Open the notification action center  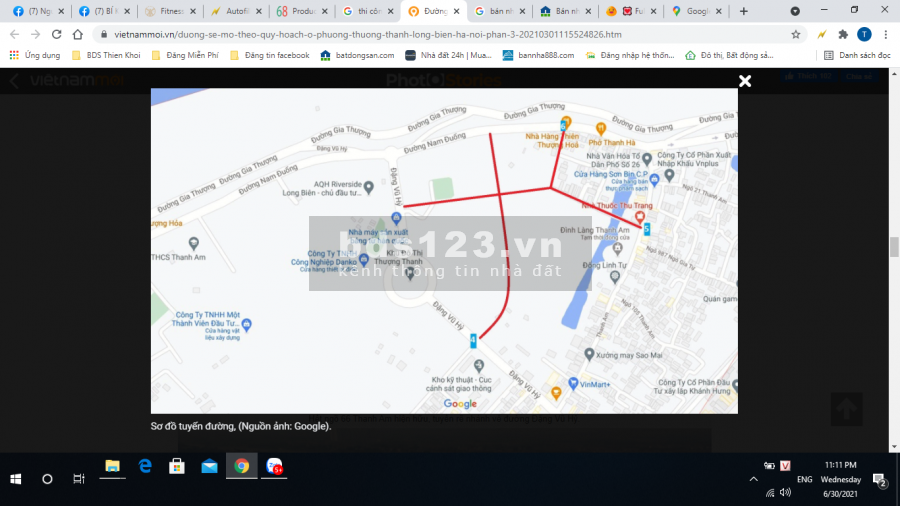pos(879,480)
